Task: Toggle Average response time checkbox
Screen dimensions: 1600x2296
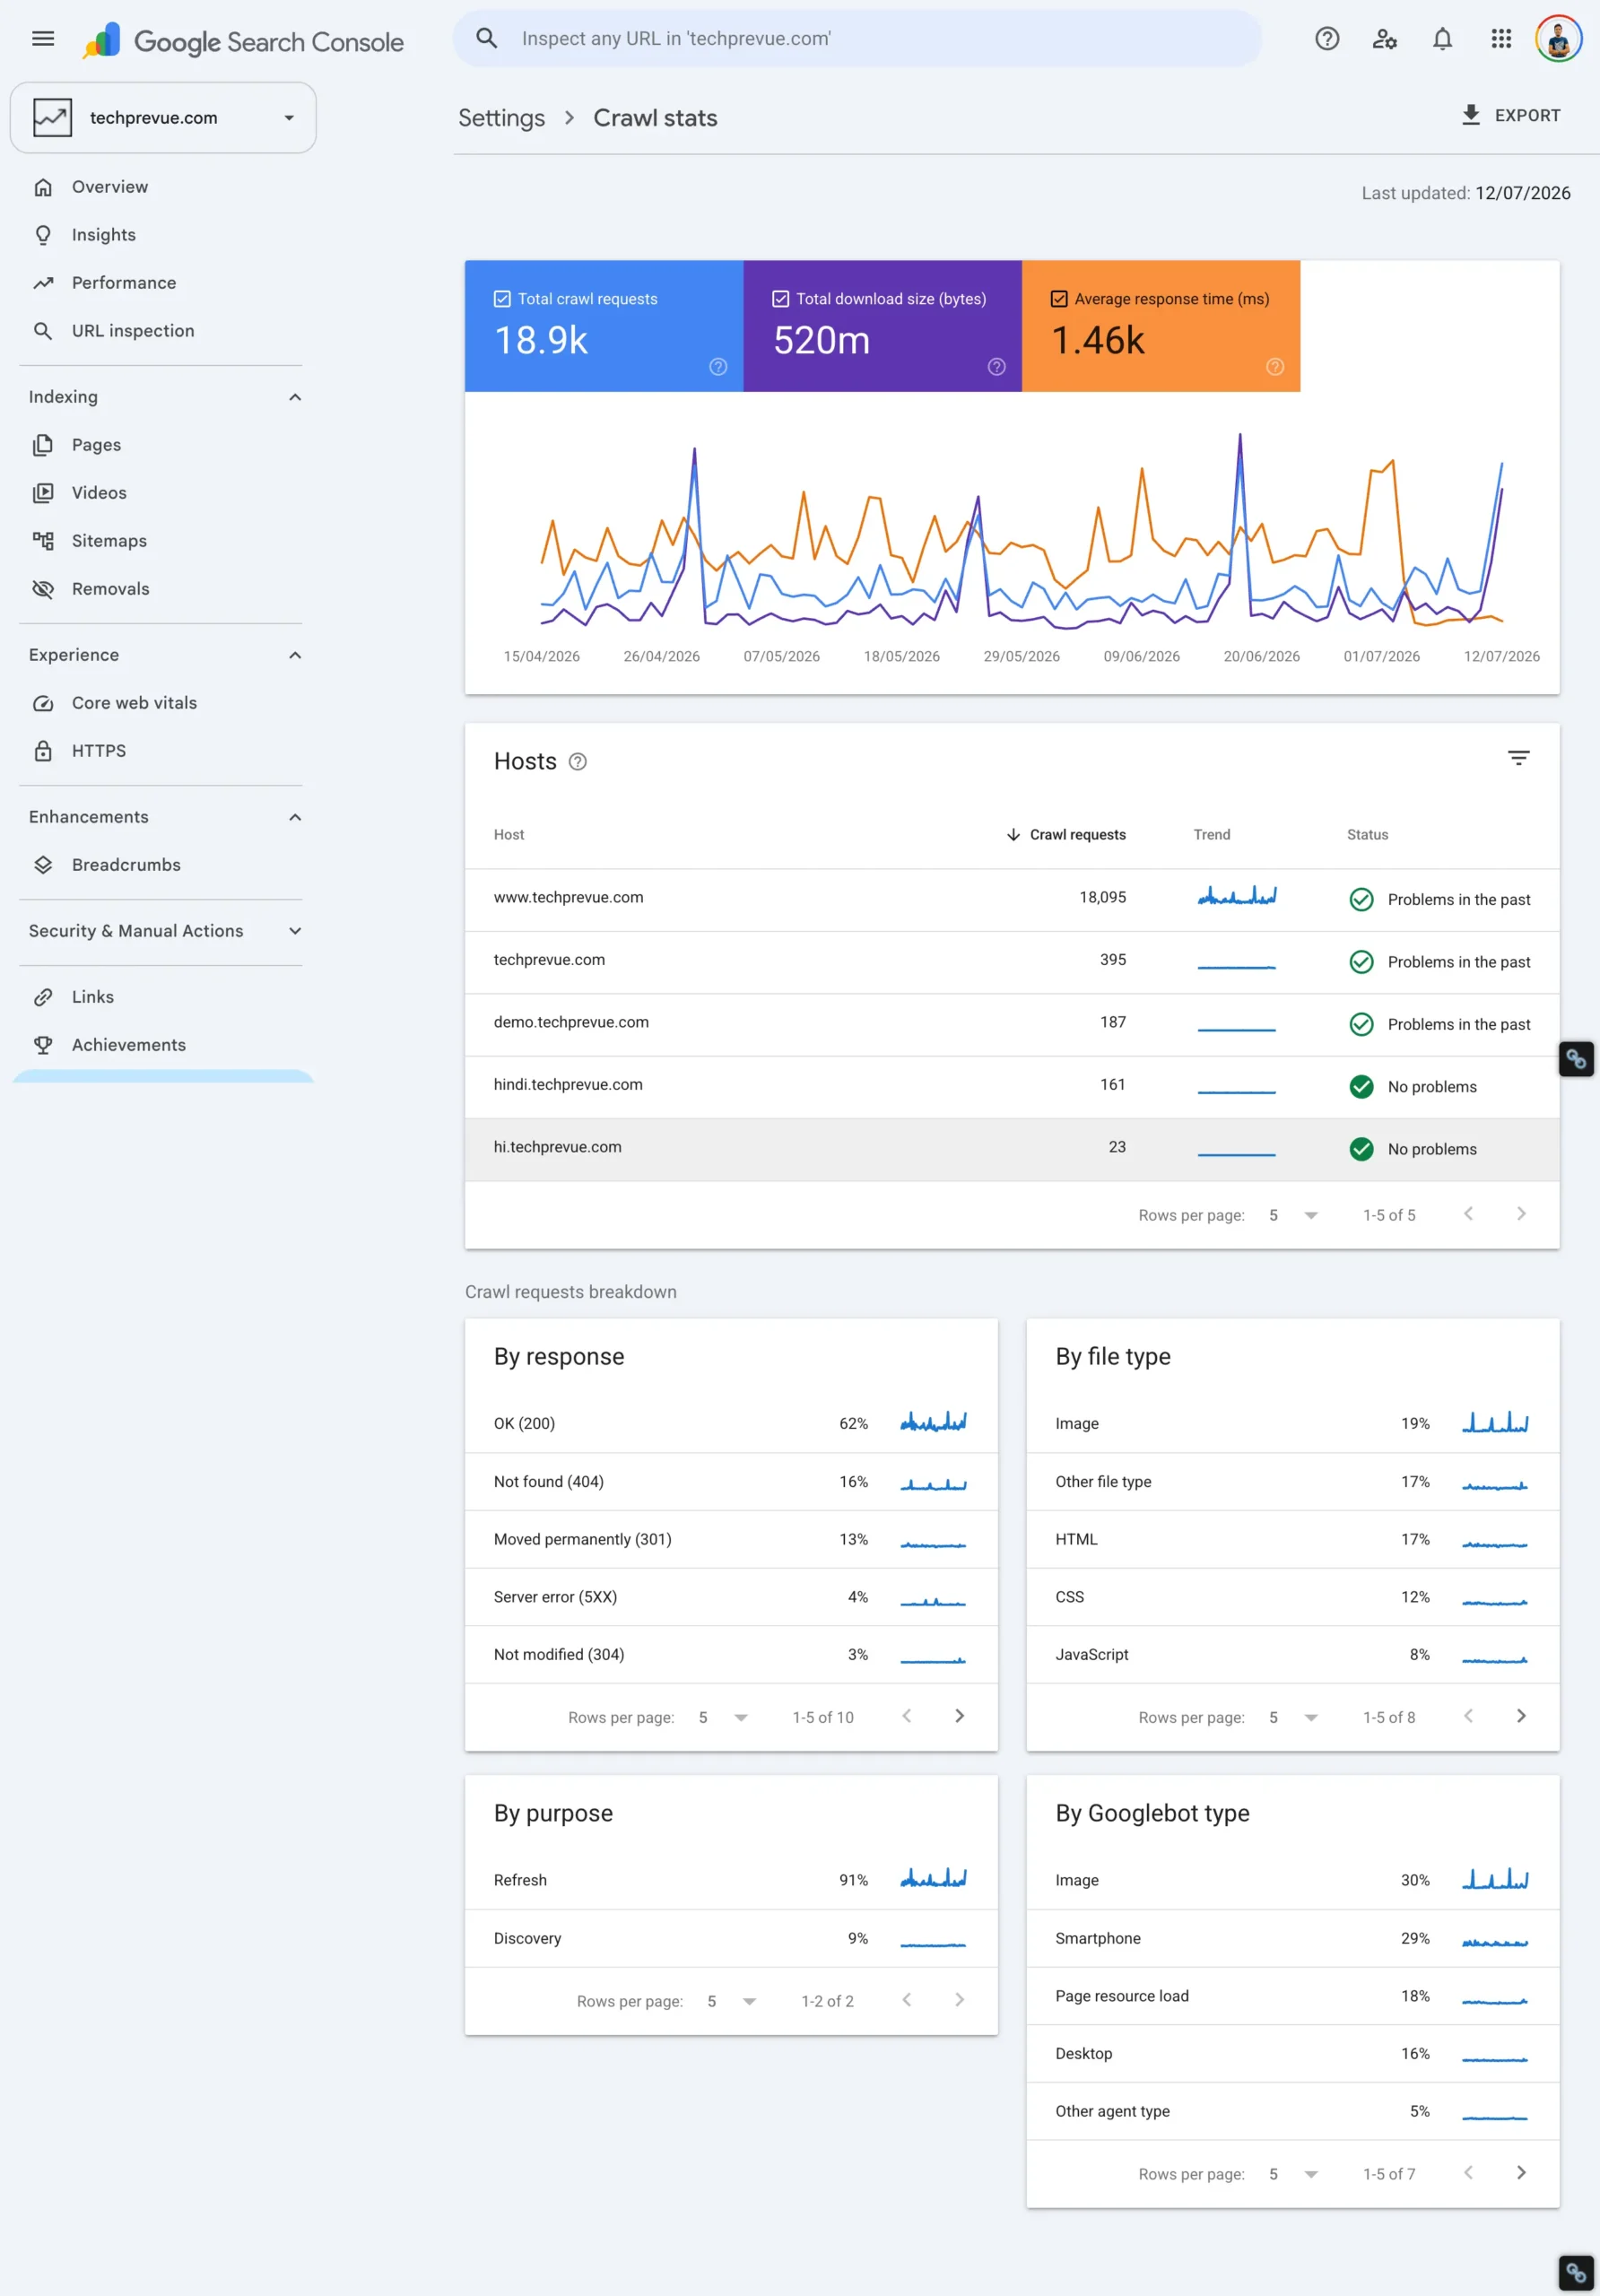Action: point(1059,299)
